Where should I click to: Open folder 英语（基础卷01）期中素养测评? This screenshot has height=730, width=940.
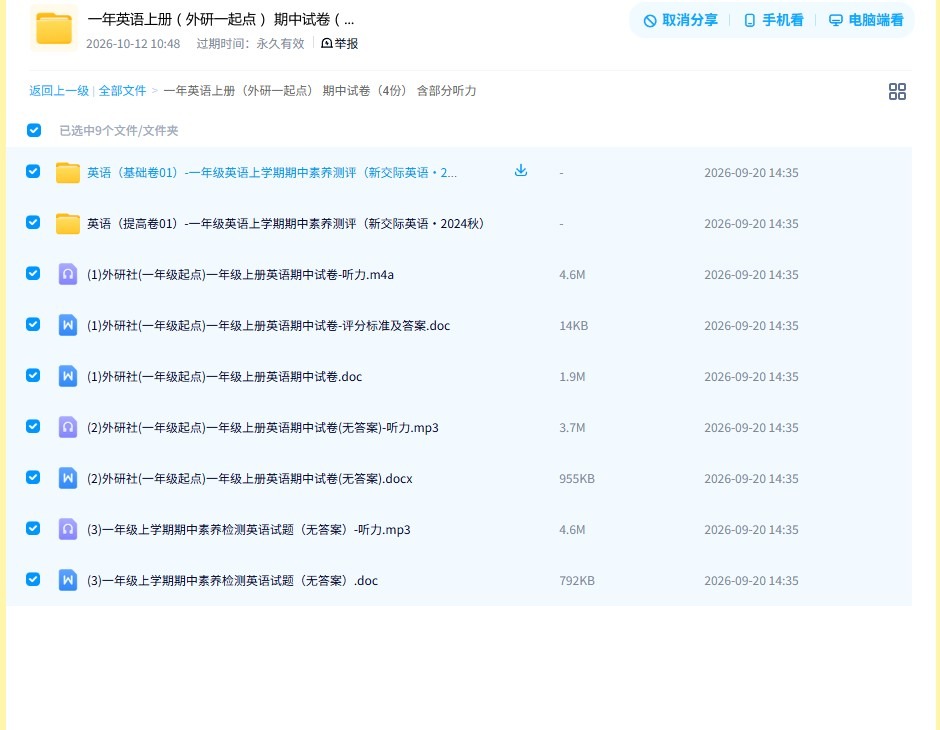272,173
